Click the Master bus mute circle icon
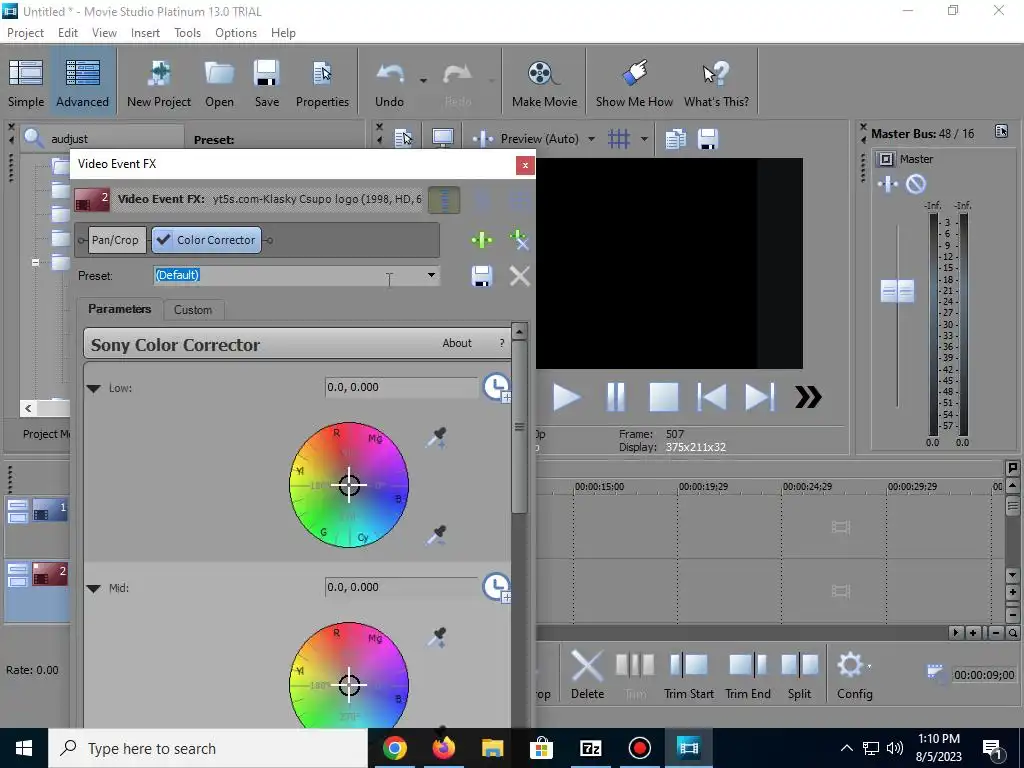Image resolution: width=1024 pixels, height=768 pixels. [x=916, y=184]
